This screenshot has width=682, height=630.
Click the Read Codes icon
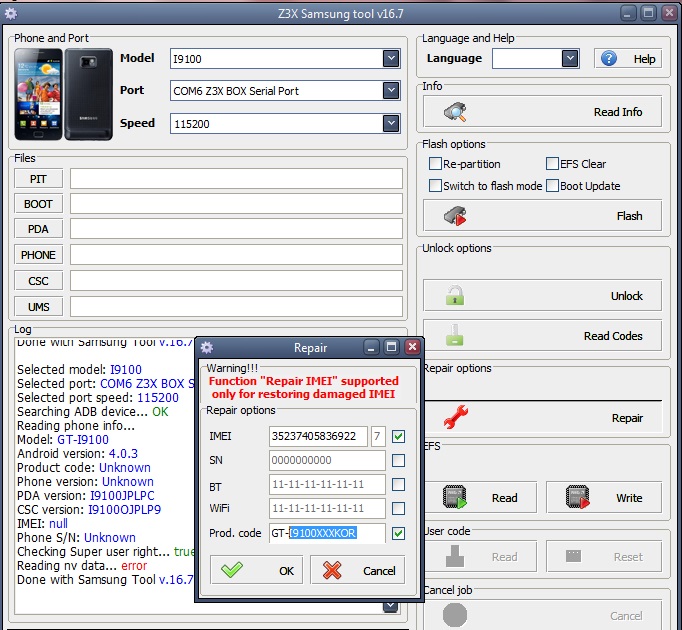(455, 335)
